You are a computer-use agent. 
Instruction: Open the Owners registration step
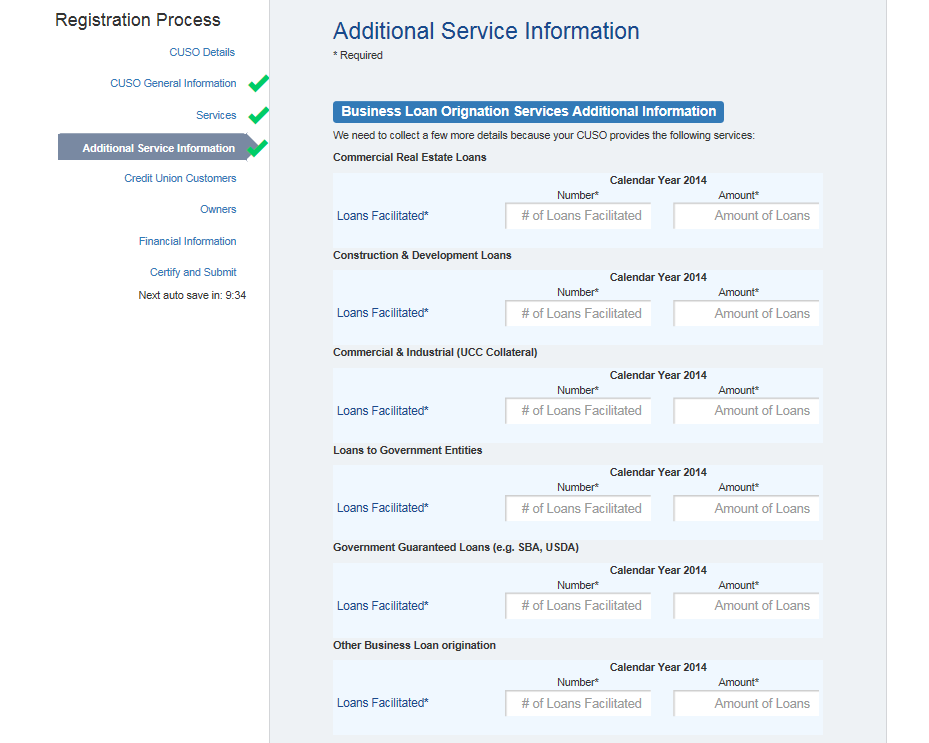point(218,209)
